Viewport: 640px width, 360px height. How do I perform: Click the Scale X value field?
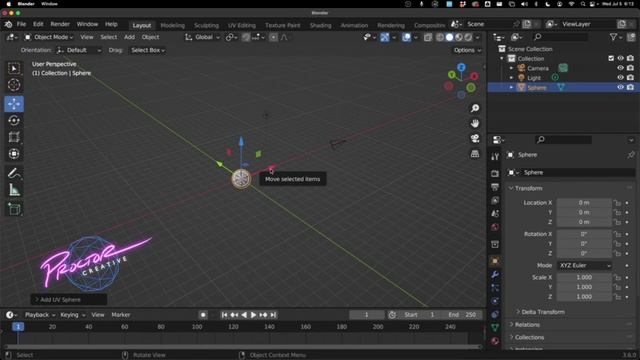584,277
